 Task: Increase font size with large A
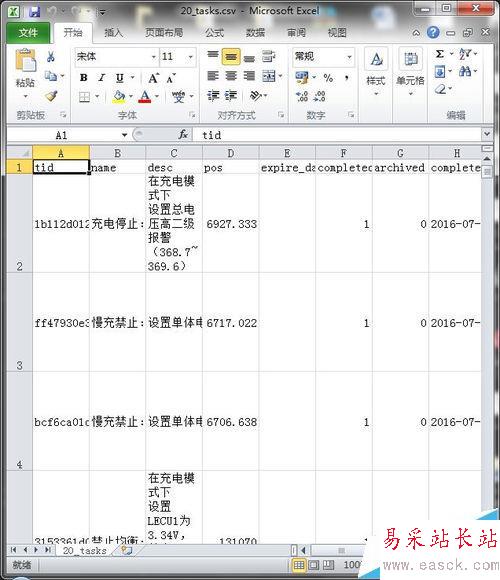click(x=153, y=78)
